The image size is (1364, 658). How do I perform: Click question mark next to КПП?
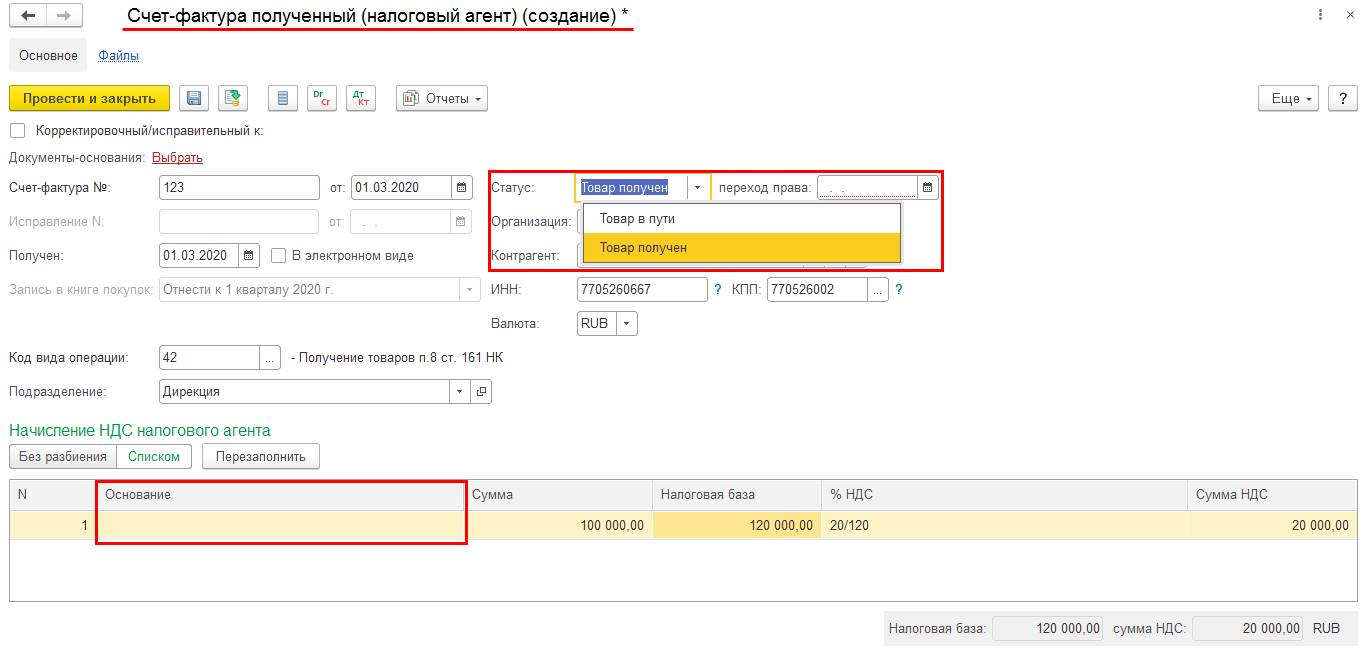pyautogui.click(x=898, y=290)
